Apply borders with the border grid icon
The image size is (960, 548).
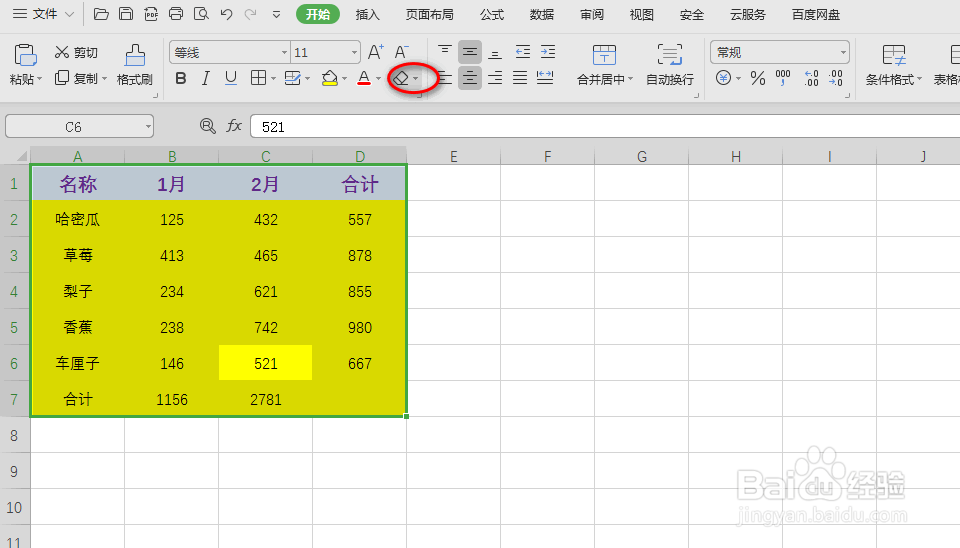[x=258, y=78]
